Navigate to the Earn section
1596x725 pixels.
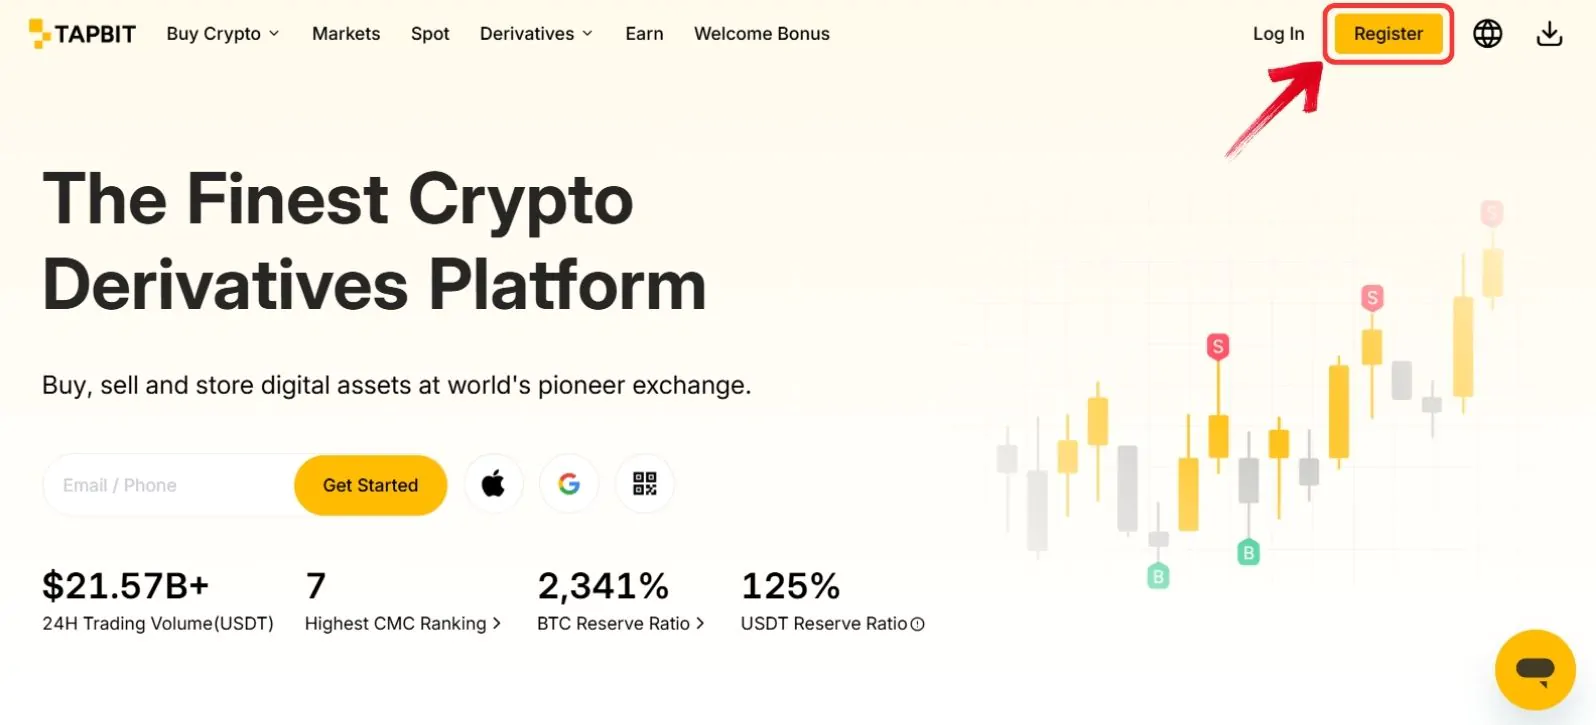(x=644, y=34)
